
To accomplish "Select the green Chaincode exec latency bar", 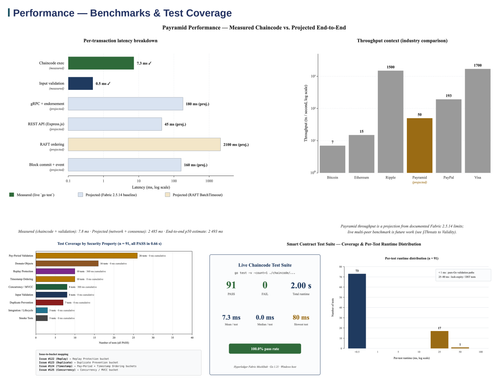I will pos(101,63).
